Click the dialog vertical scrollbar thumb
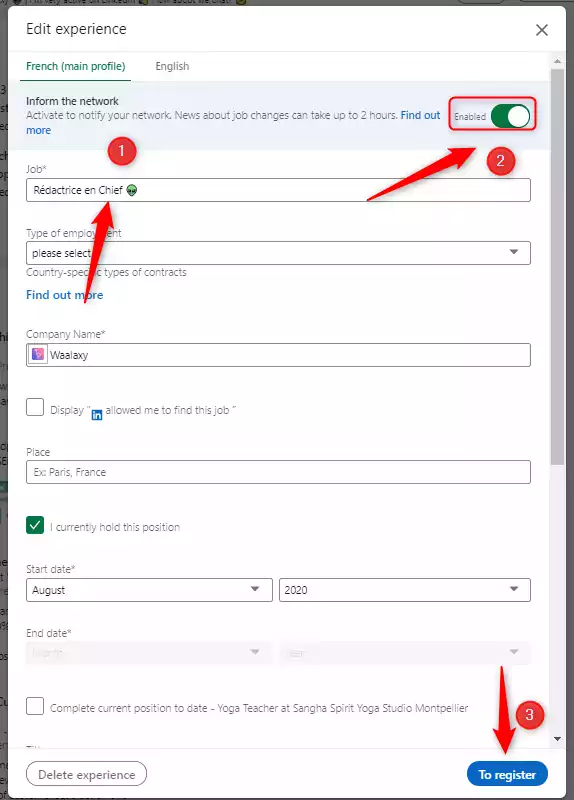Image resolution: width=574 pixels, height=800 pixels. (x=557, y=267)
